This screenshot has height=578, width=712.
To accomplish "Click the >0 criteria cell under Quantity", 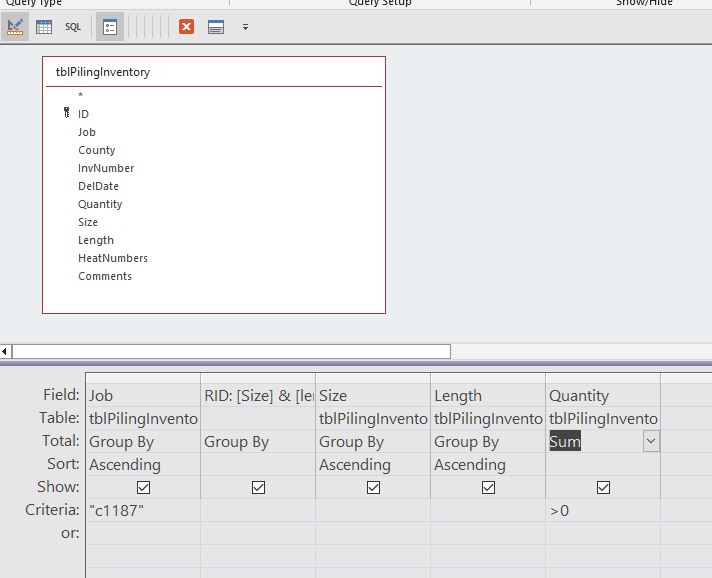I will click(x=603, y=510).
